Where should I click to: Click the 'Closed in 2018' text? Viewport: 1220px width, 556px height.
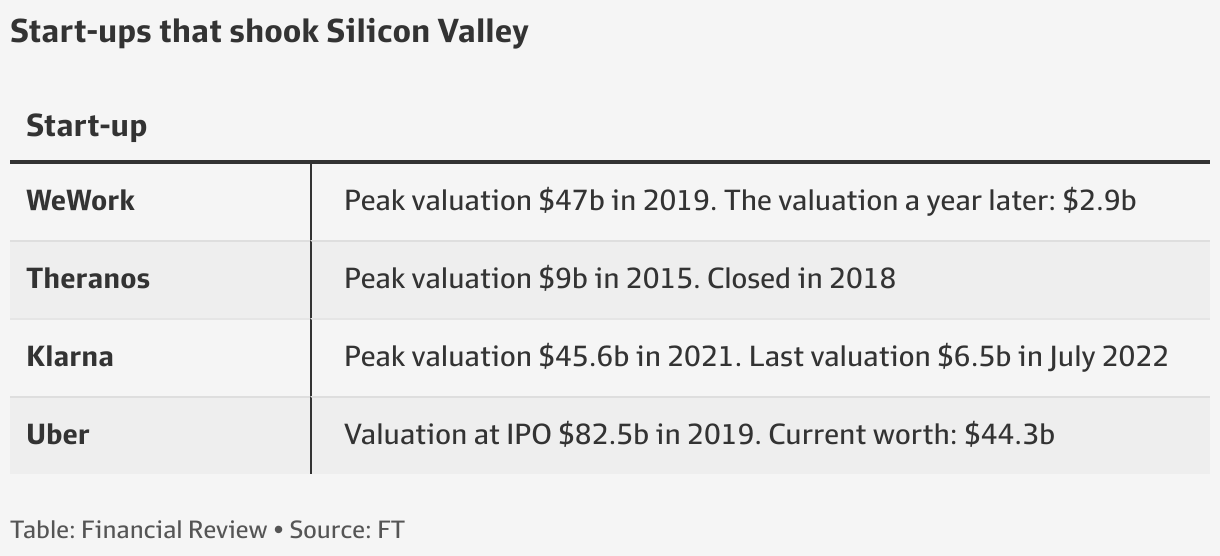[x=801, y=278]
